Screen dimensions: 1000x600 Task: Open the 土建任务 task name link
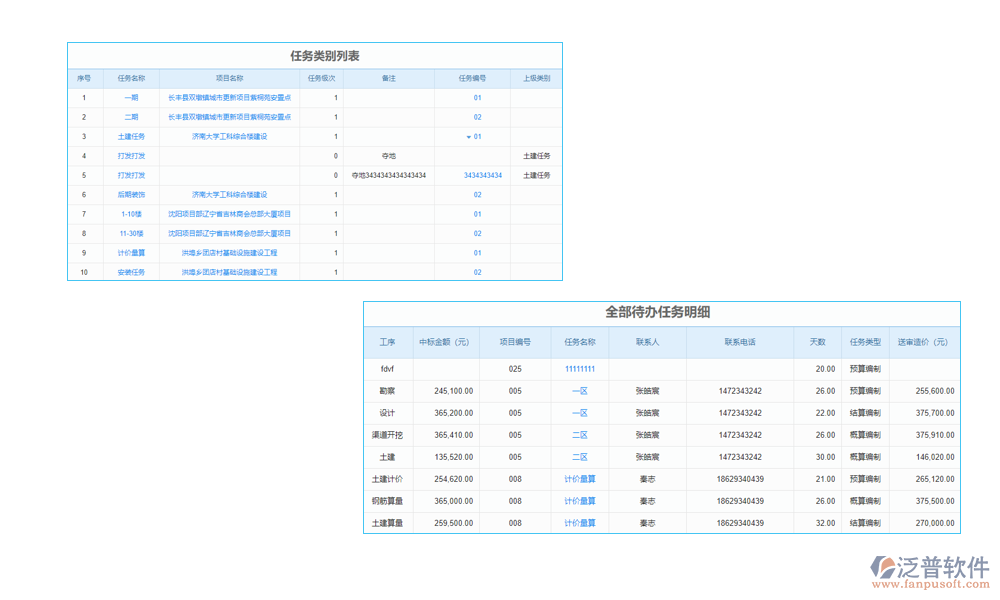(131, 137)
